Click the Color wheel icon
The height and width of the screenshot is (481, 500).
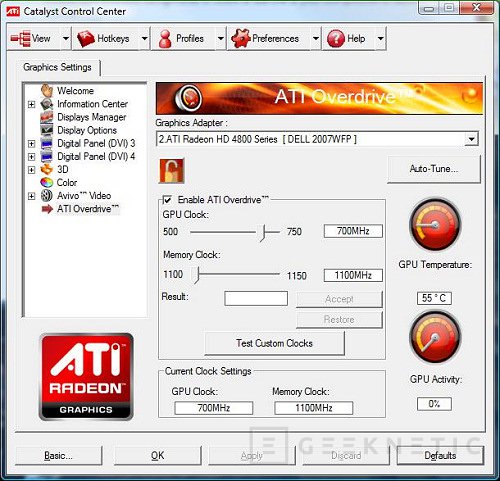[x=47, y=182]
